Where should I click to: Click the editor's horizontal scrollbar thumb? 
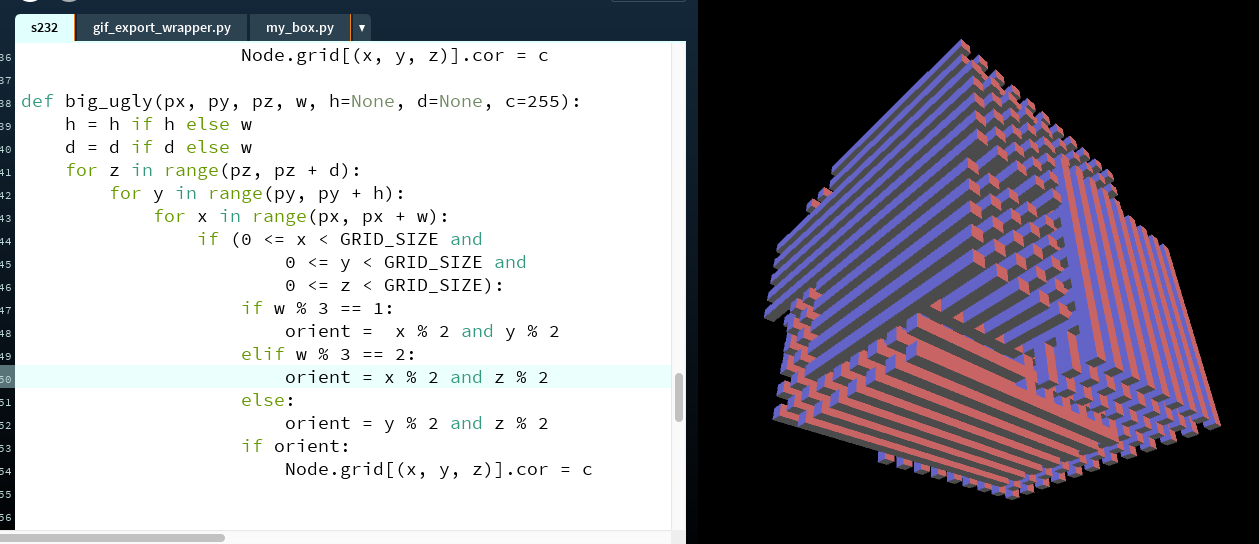112,537
